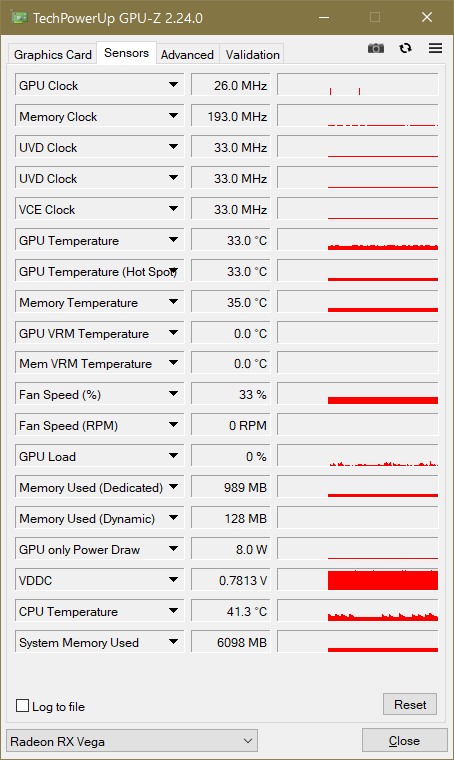Click the Close button at bottom

405,741
